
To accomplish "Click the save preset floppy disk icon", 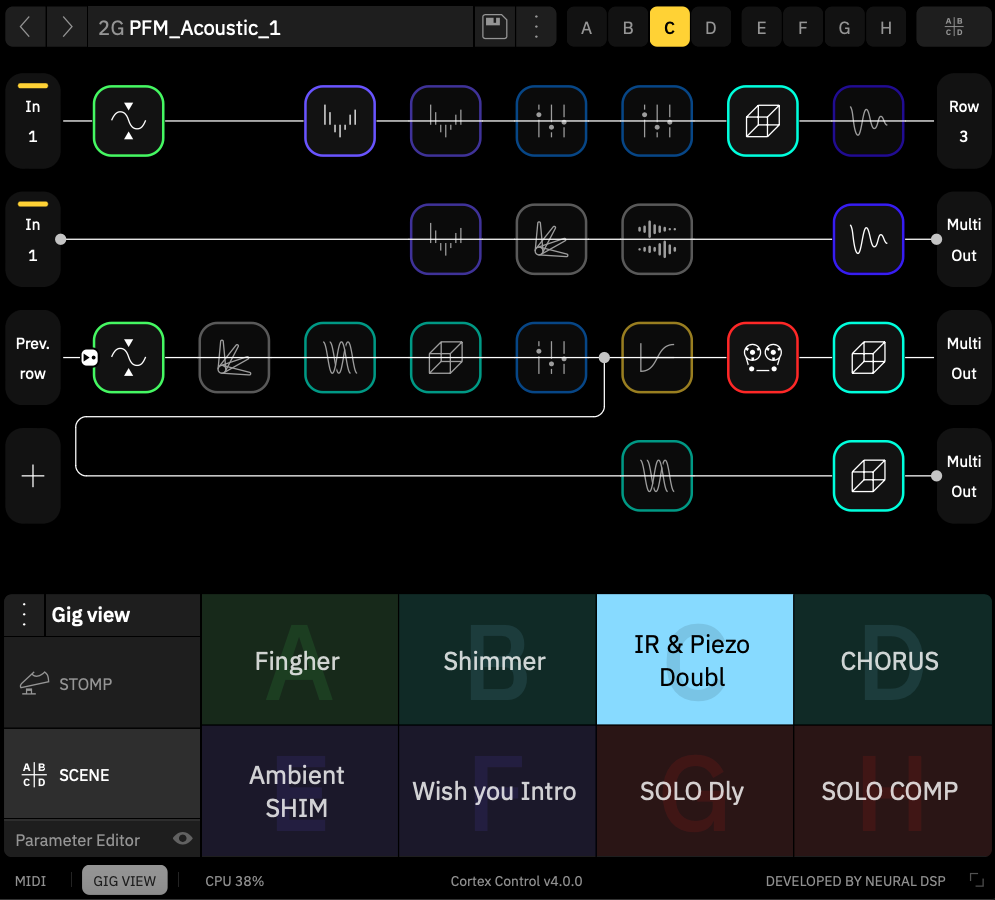I will point(494,27).
